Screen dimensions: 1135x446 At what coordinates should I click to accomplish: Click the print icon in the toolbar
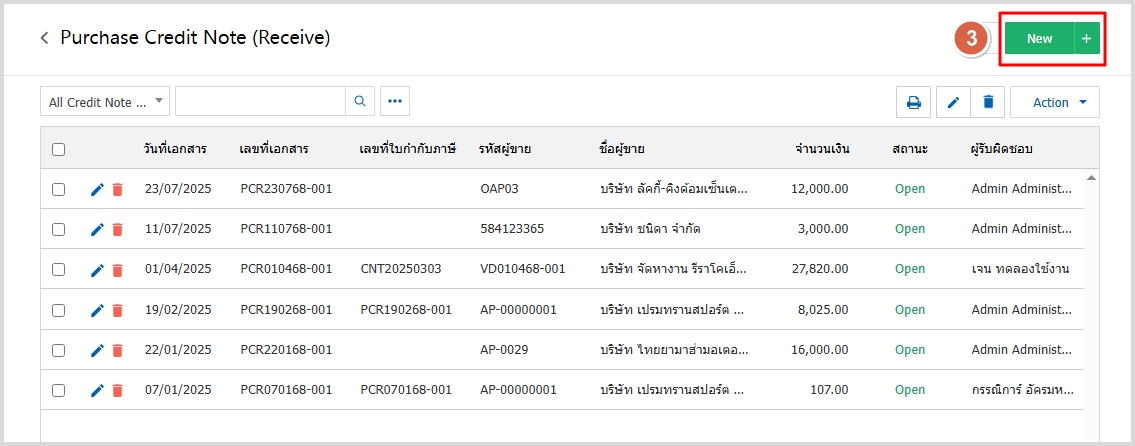pos(913,102)
